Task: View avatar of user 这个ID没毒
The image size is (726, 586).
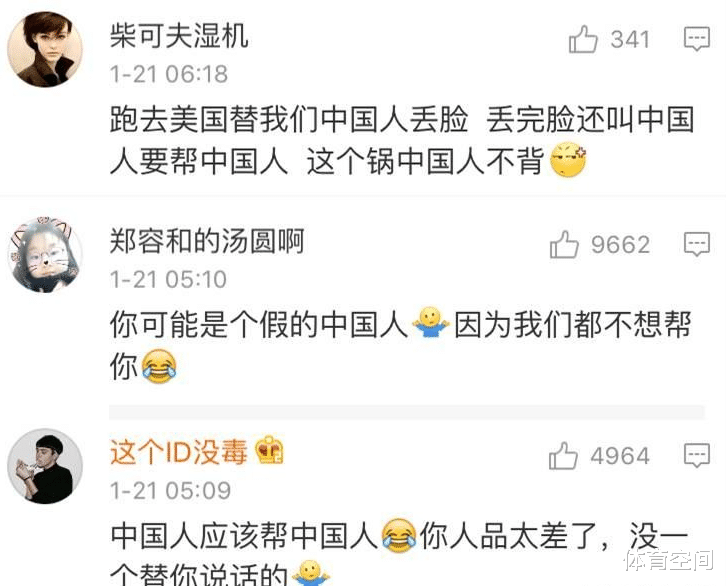Action: point(45,466)
